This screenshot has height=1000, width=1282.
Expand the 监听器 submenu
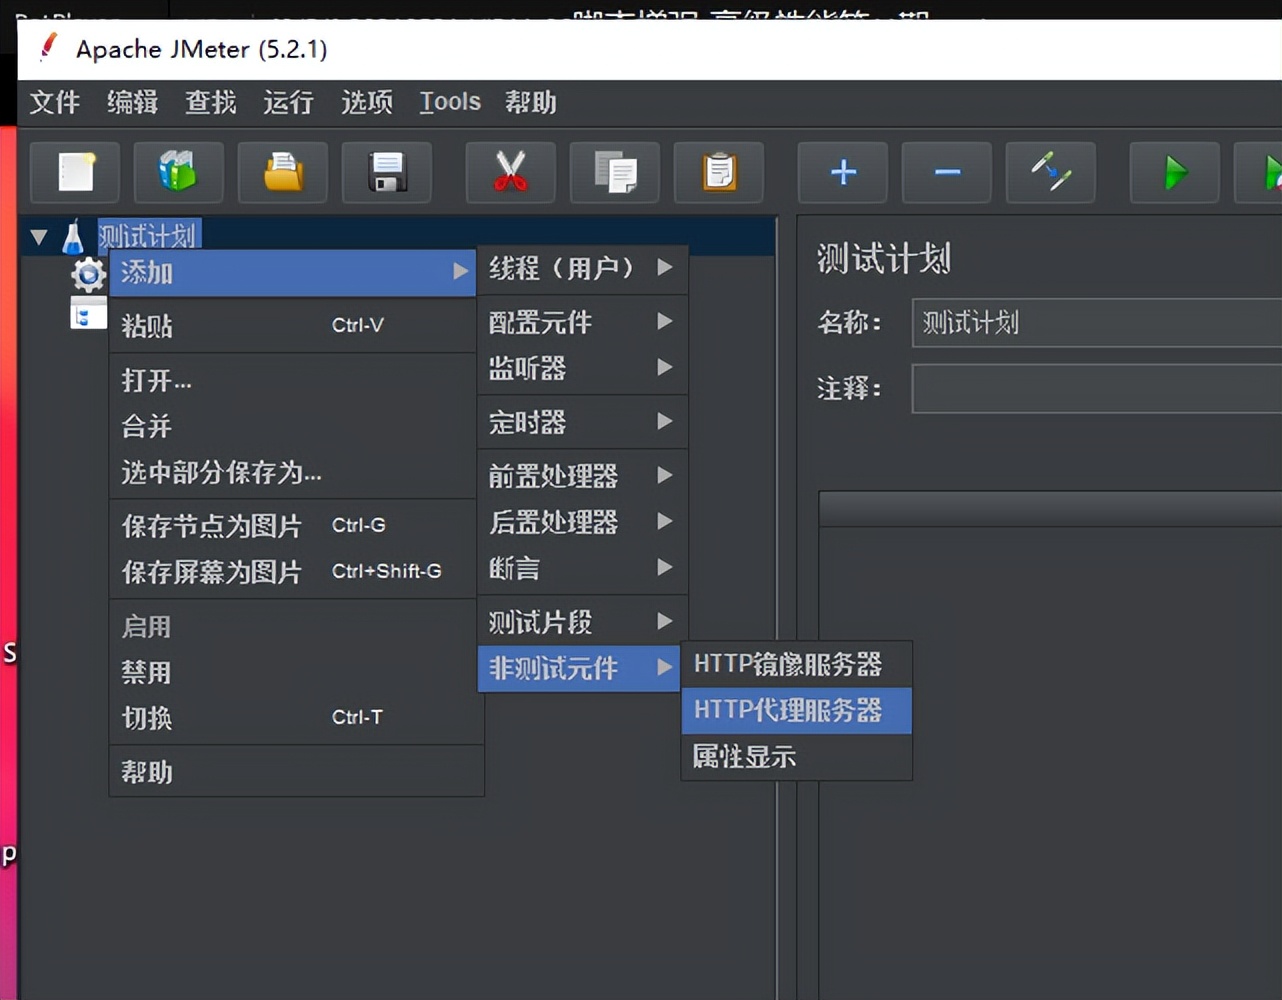tap(582, 368)
